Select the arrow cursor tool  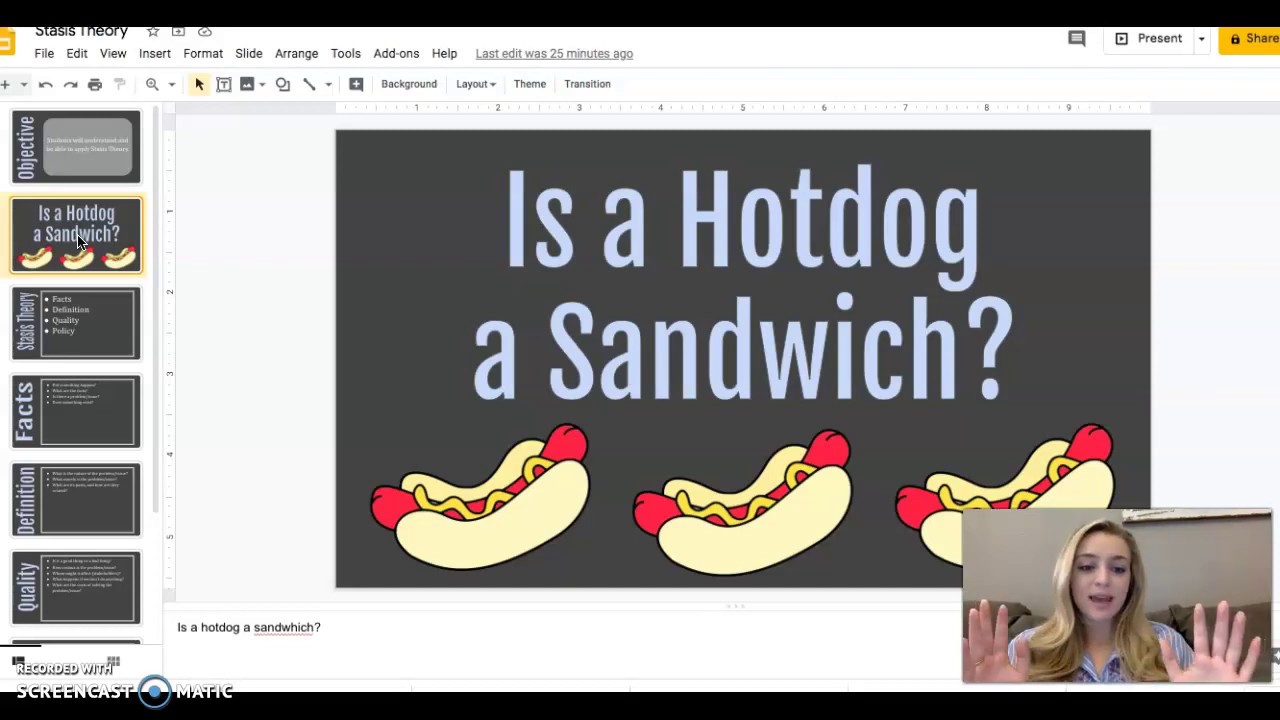click(x=199, y=84)
